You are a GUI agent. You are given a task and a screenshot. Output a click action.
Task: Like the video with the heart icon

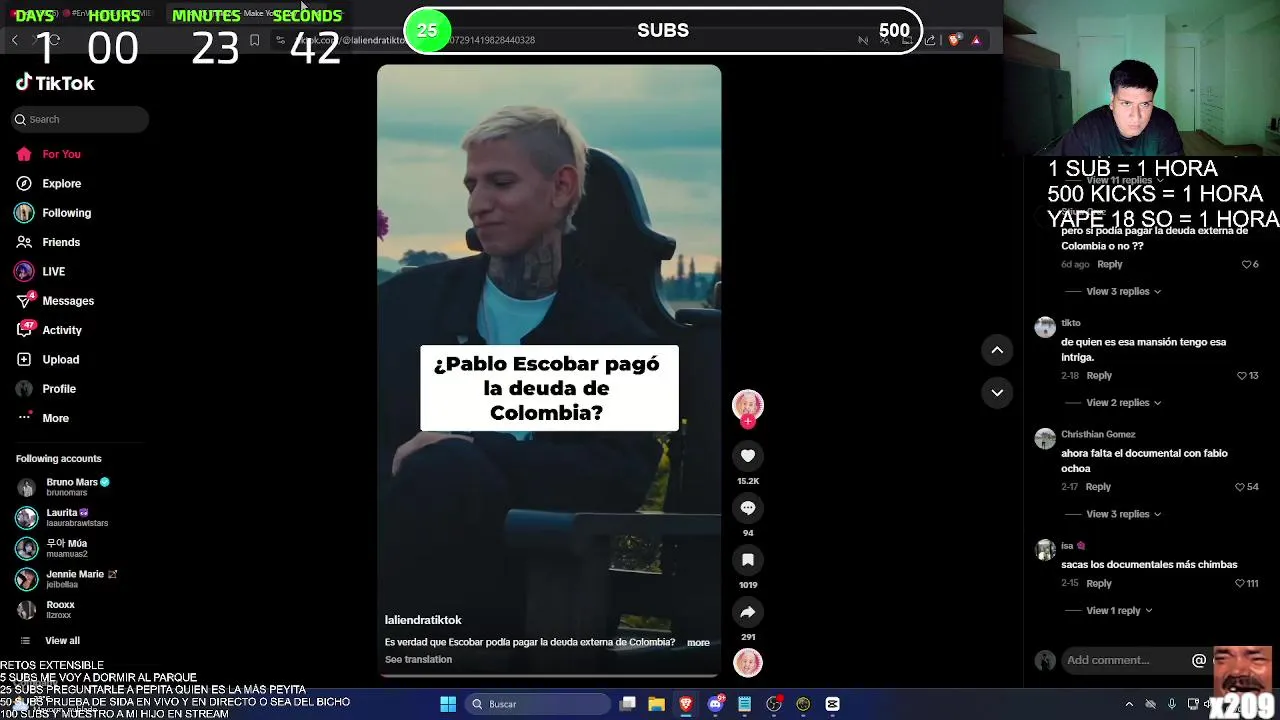tap(748, 456)
